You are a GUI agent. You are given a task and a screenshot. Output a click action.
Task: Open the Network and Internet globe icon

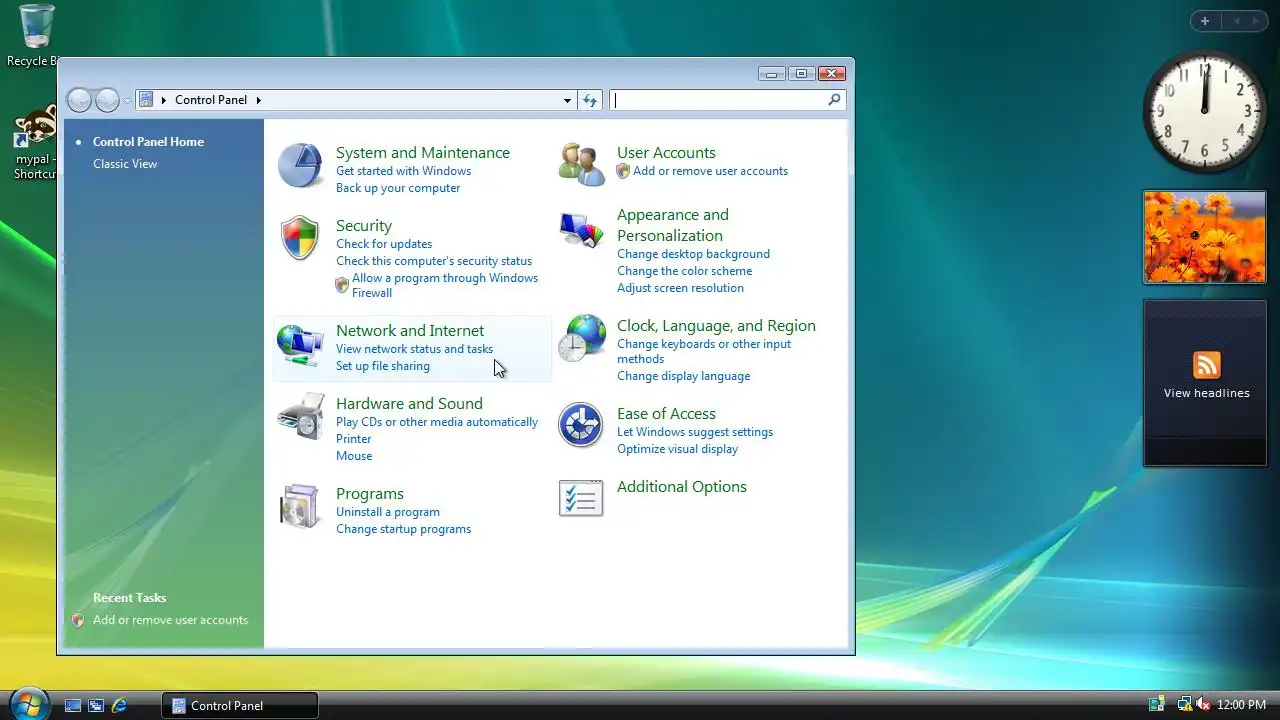pyautogui.click(x=300, y=345)
